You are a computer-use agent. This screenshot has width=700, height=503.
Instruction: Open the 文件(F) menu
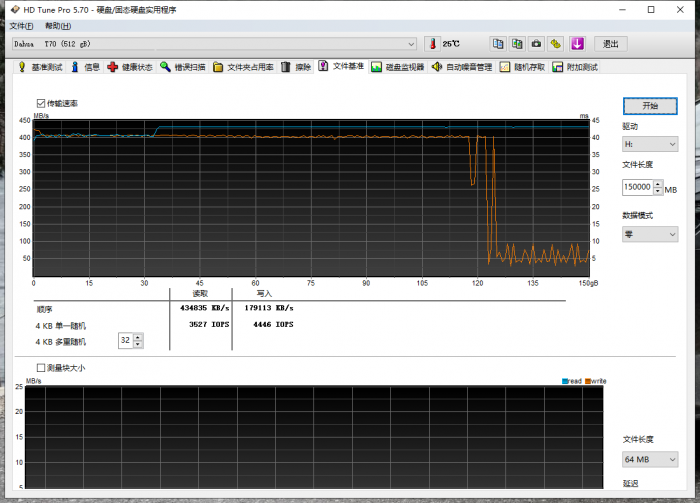tap(21, 25)
